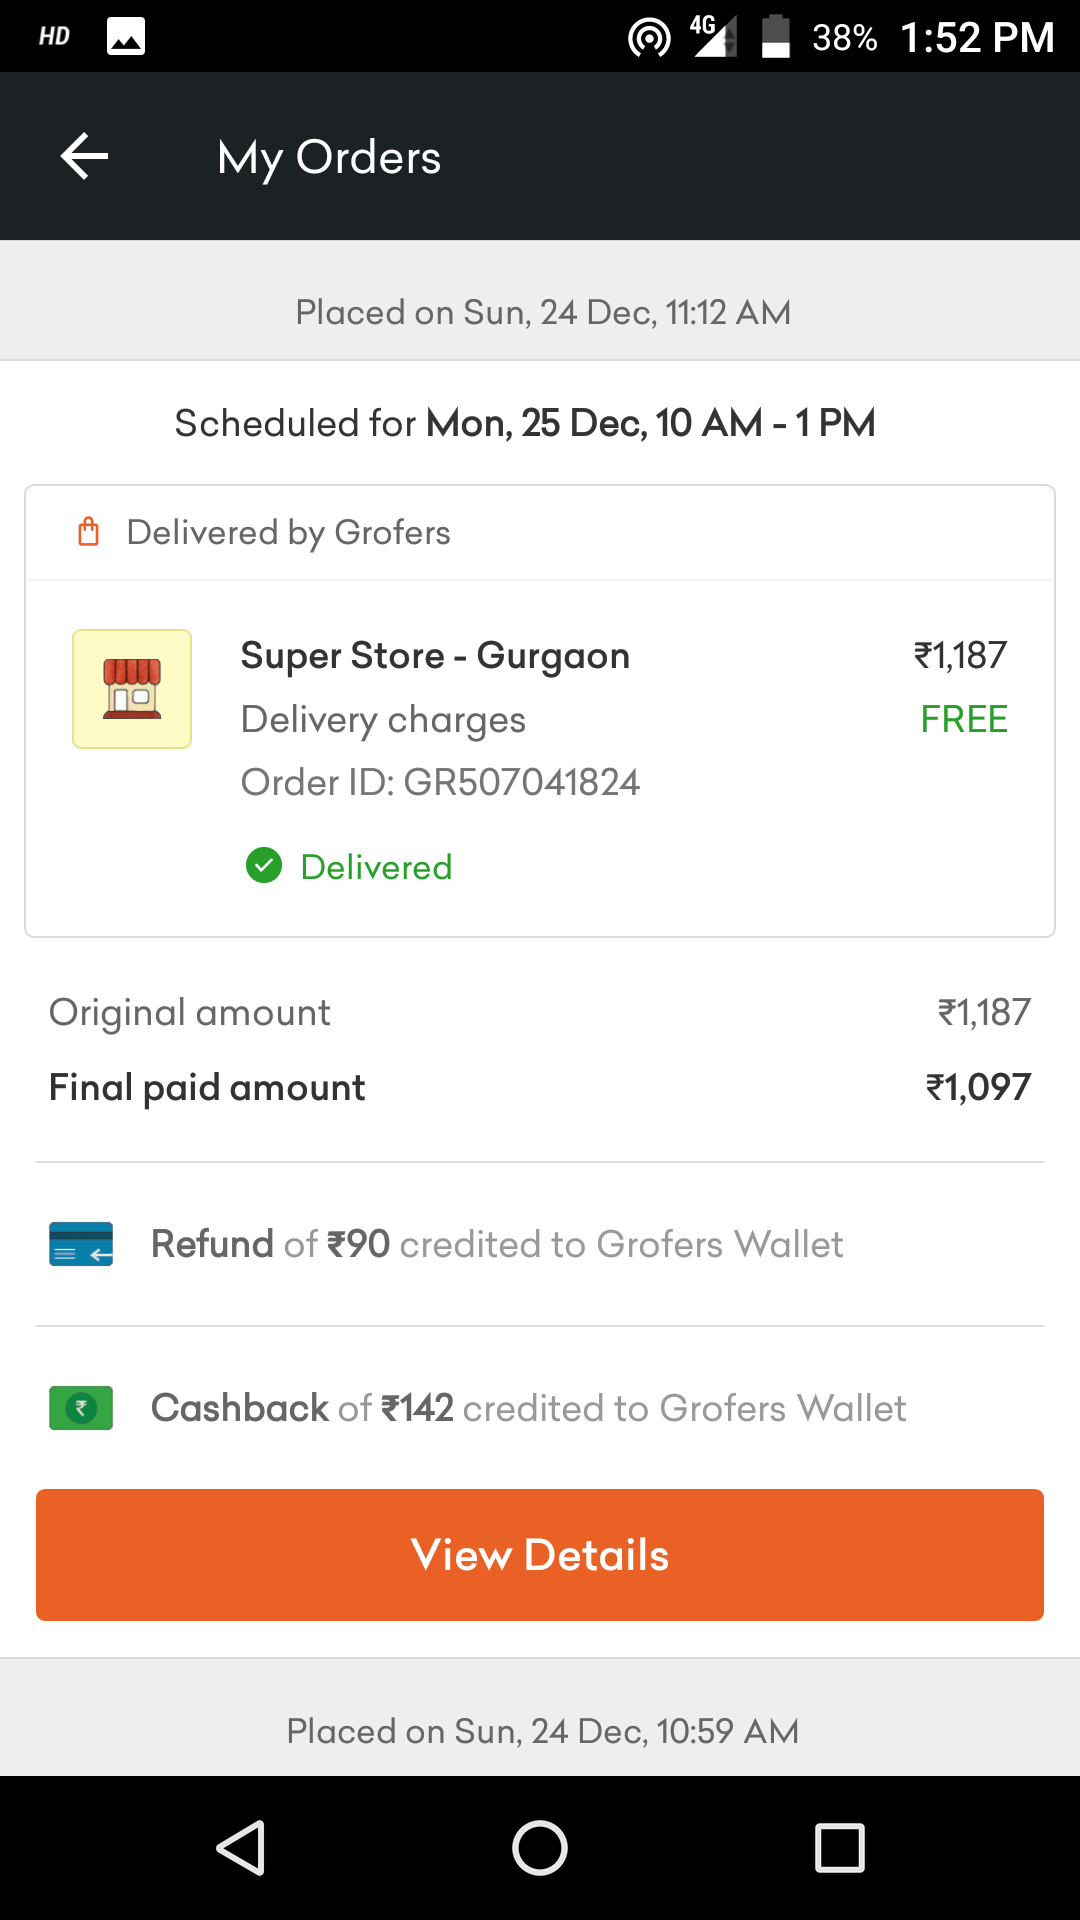Screen dimensions: 1080x1920
Task: Tap the FREE delivery charges label
Action: coord(964,719)
